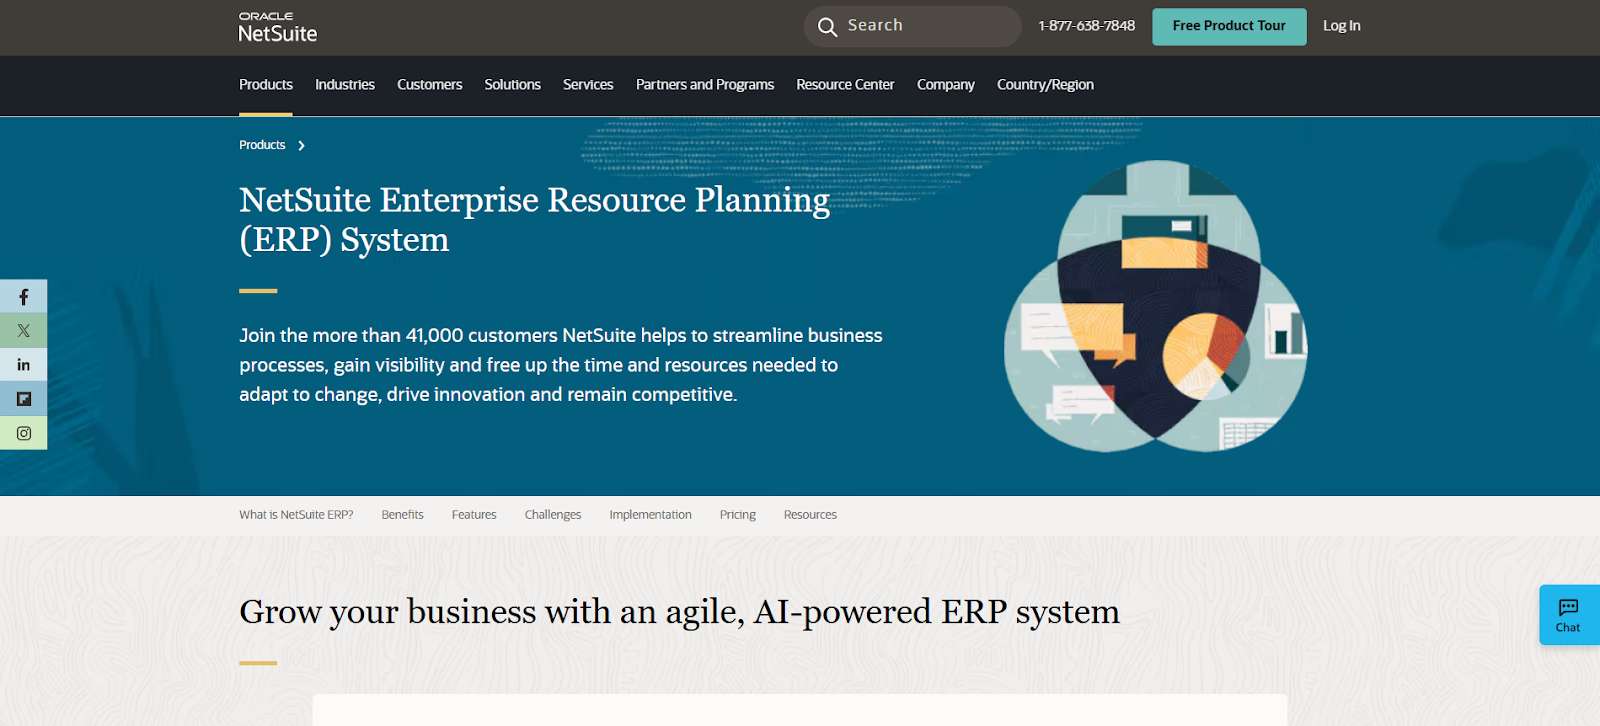Click the Free Product Tour button
1600x726 pixels.
tap(1229, 26)
